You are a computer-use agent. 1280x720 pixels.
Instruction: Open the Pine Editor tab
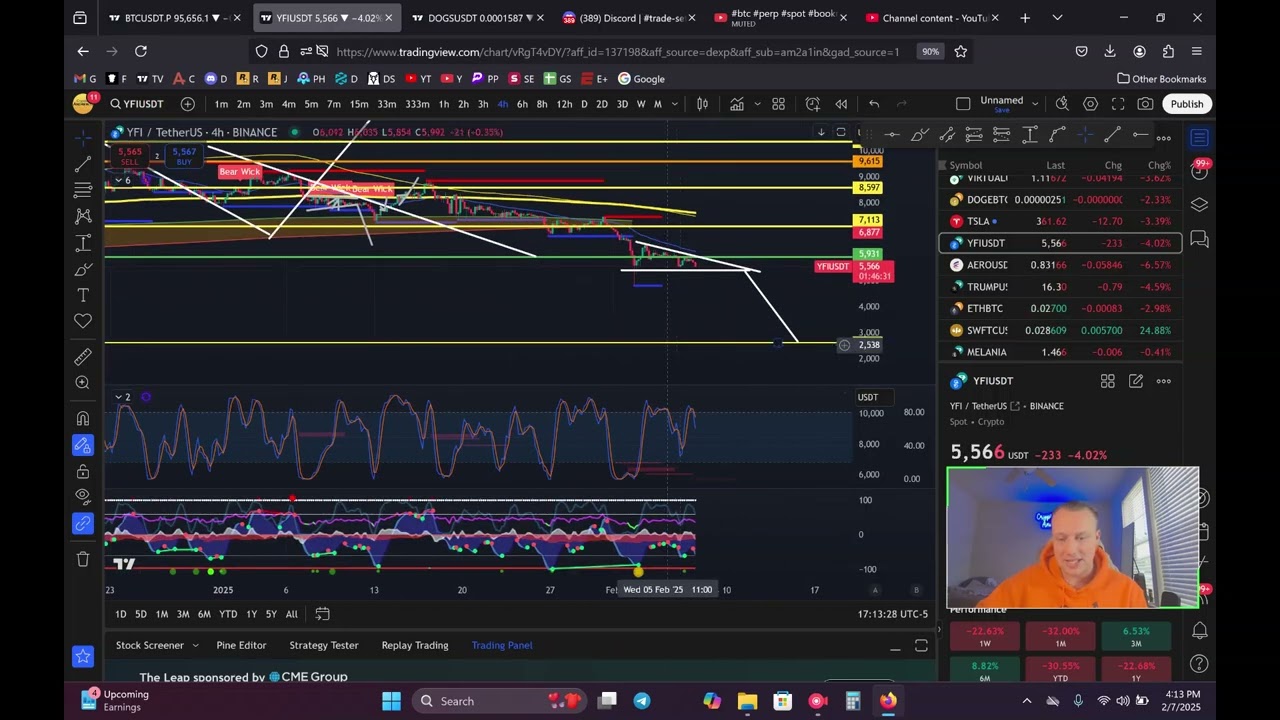click(x=241, y=645)
